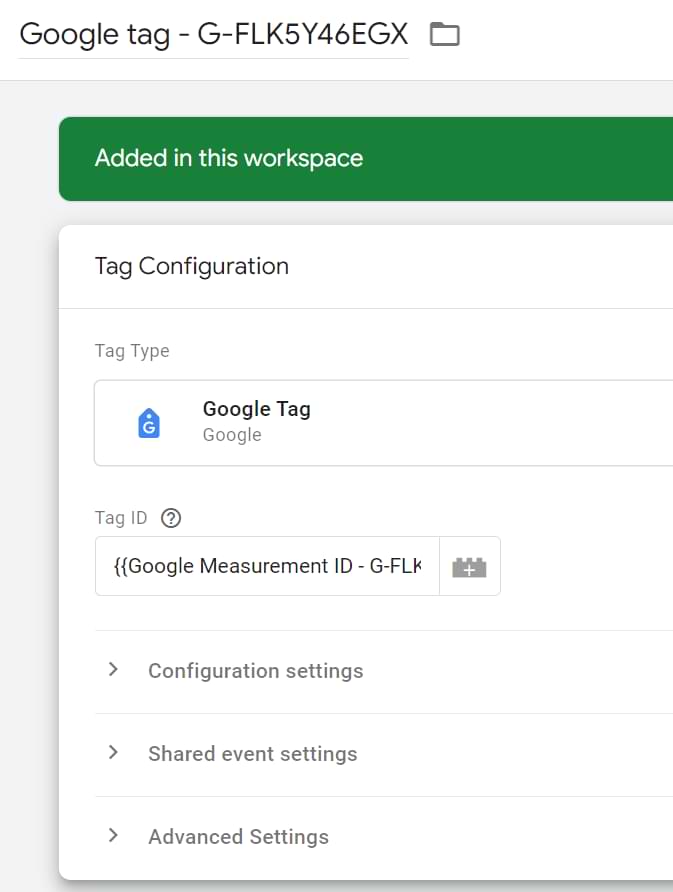
Task: Expand the chevron beside Shared event settings
Action: [x=113, y=753]
